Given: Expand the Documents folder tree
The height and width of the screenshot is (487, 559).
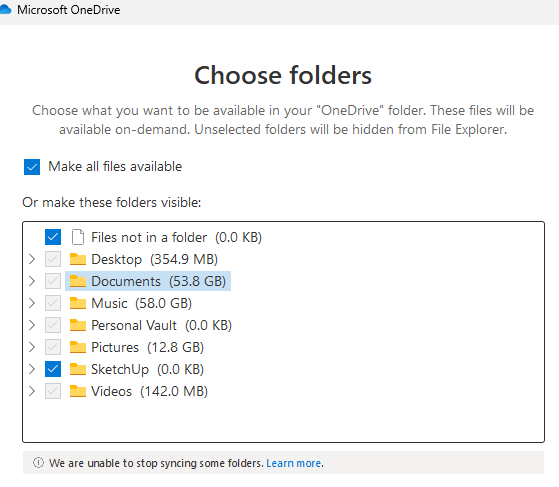Looking at the screenshot, I should coord(32,281).
